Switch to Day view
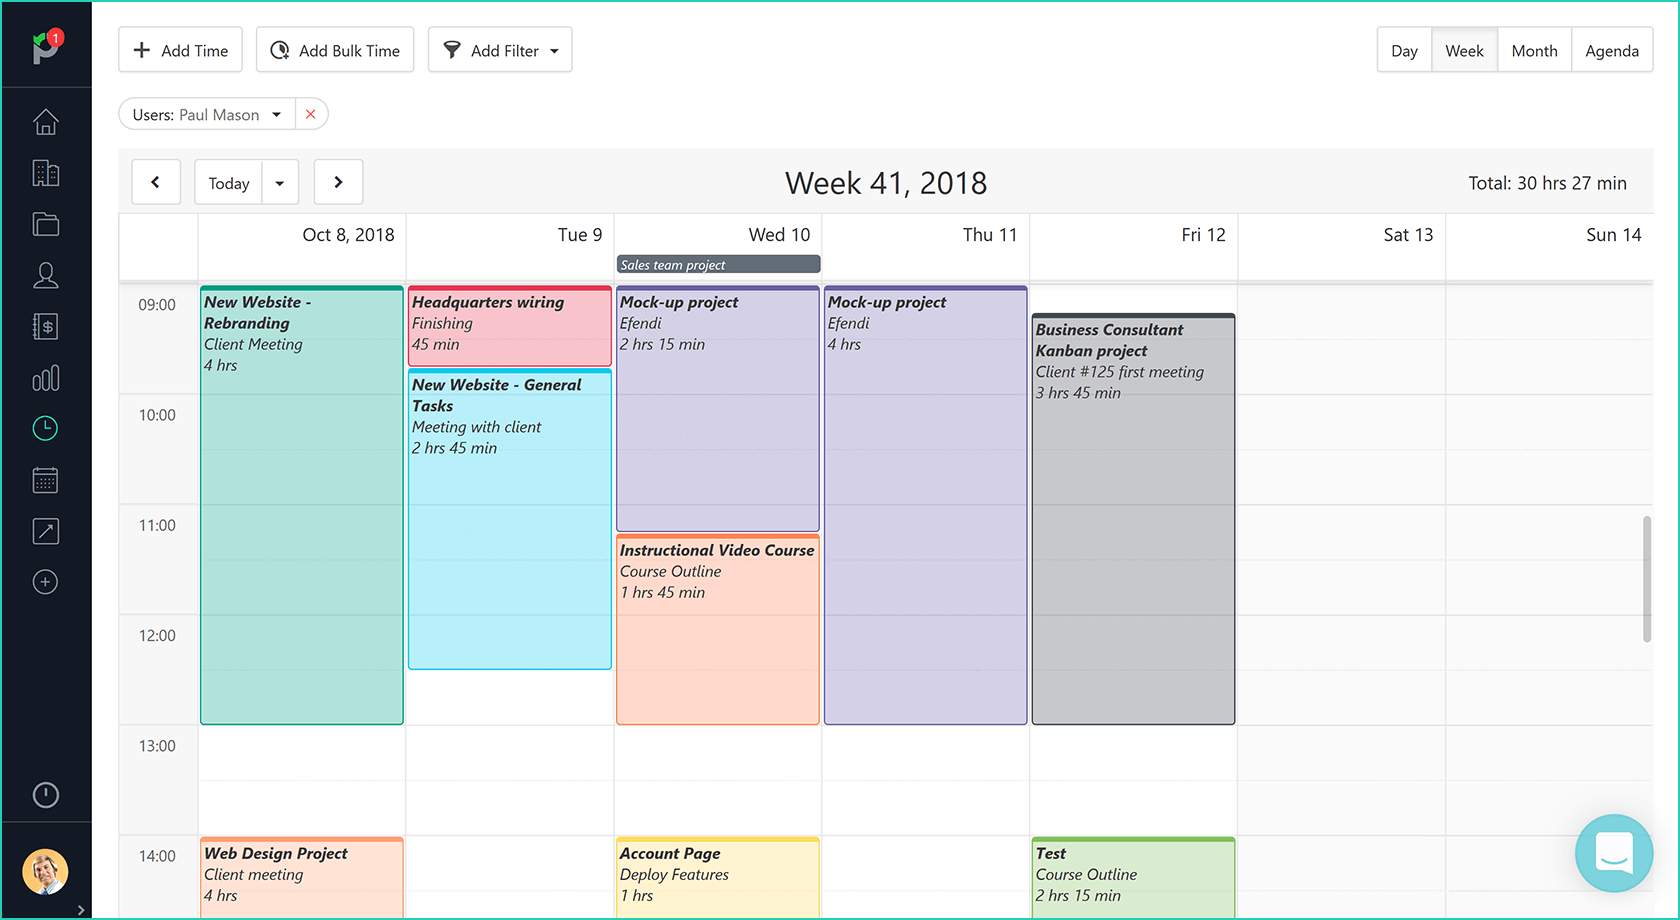This screenshot has width=1680, height=920. (x=1404, y=49)
